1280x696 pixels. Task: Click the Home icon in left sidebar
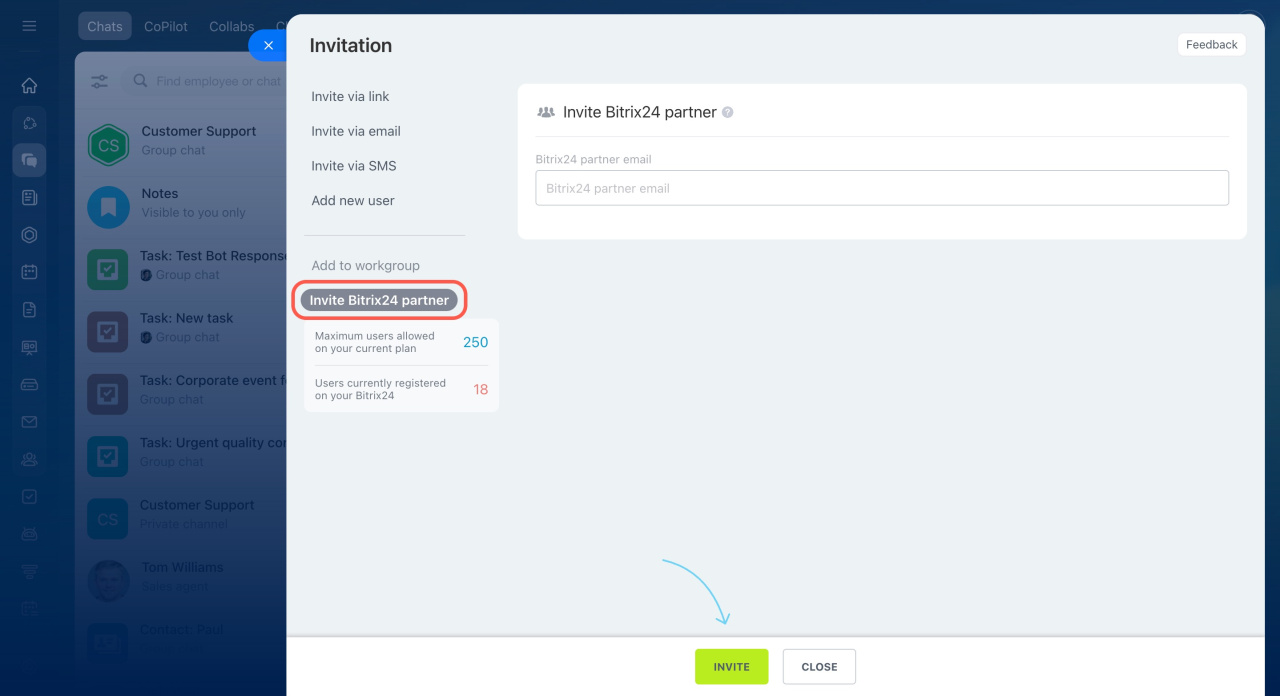[x=29, y=86]
